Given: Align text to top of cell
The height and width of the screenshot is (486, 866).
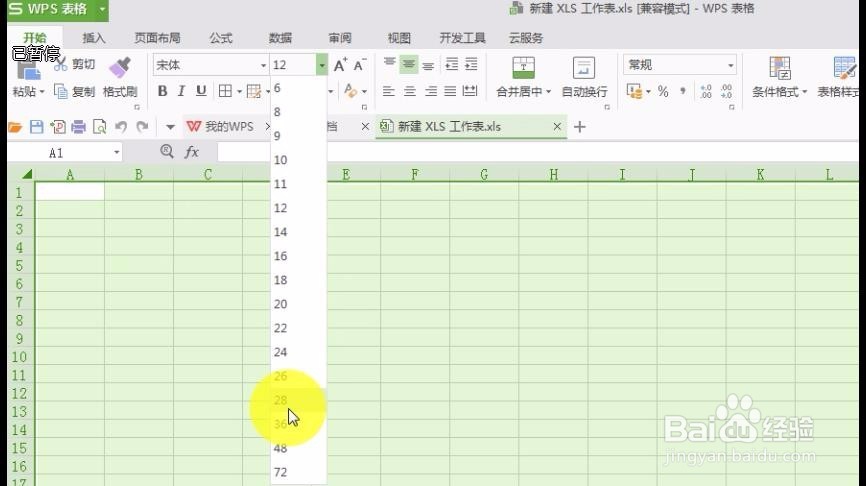Looking at the screenshot, I should pyautogui.click(x=389, y=64).
